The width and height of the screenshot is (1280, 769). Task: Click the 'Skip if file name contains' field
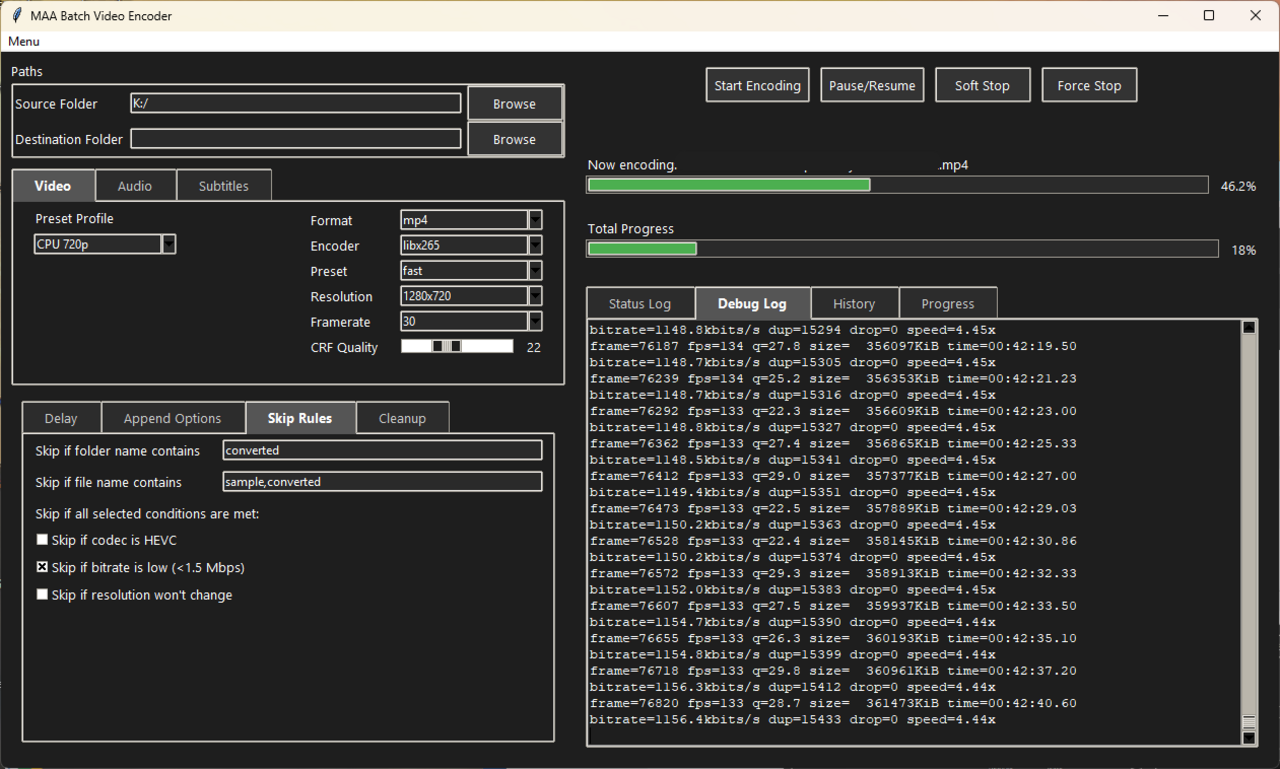point(383,482)
